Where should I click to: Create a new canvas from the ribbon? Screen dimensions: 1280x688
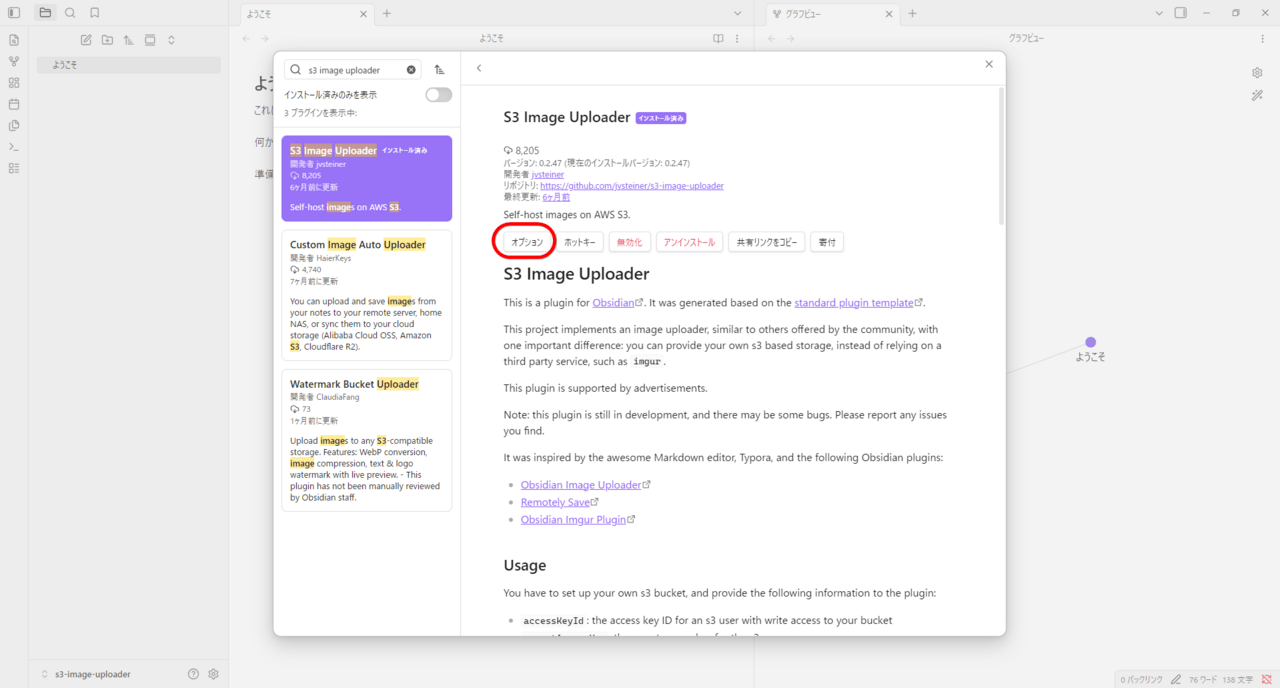pyautogui.click(x=14, y=83)
